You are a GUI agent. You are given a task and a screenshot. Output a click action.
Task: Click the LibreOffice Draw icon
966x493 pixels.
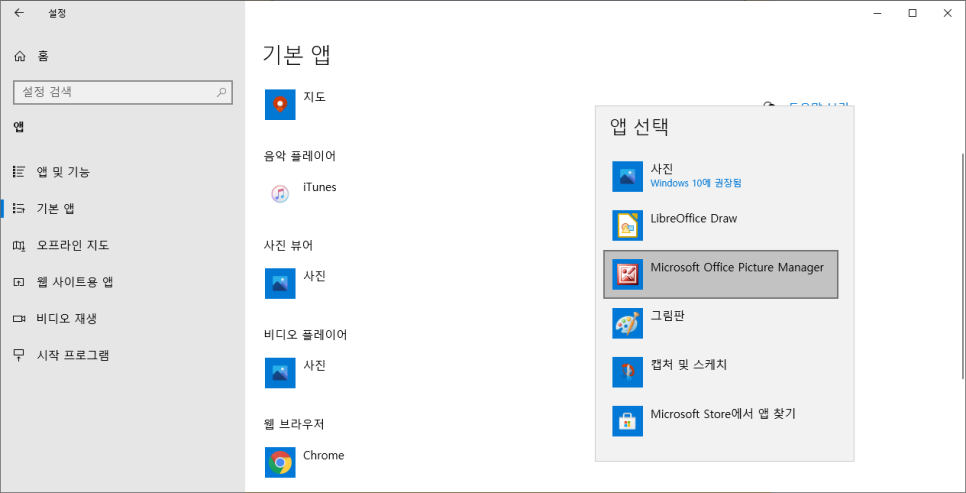coord(628,226)
